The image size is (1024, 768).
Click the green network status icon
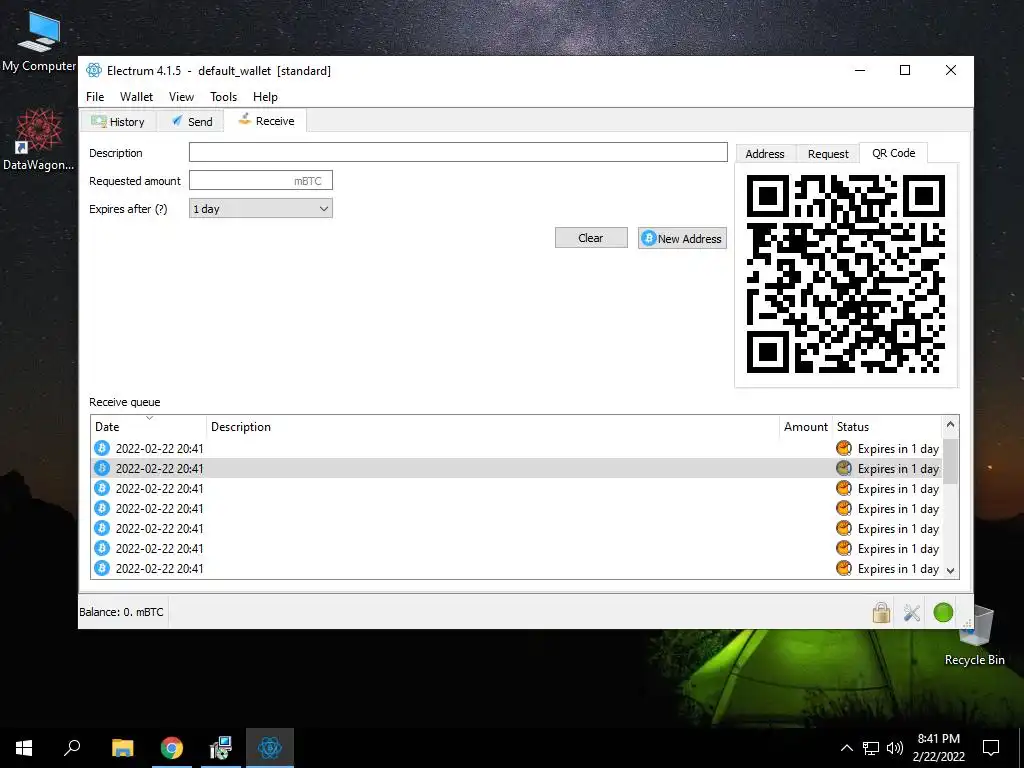tap(943, 613)
